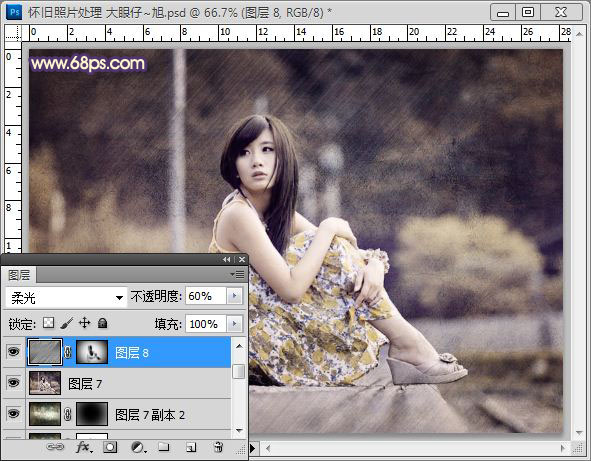Add a layer mask

[110, 447]
